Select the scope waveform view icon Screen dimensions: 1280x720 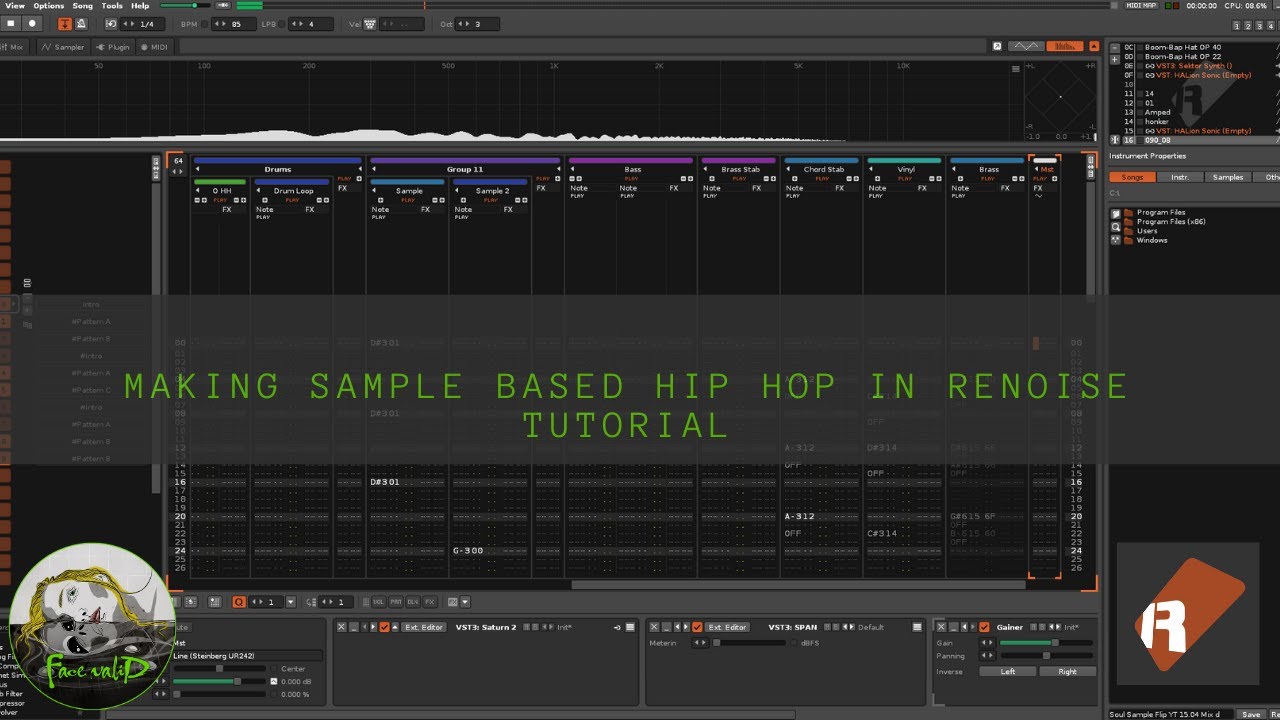point(1026,46)
